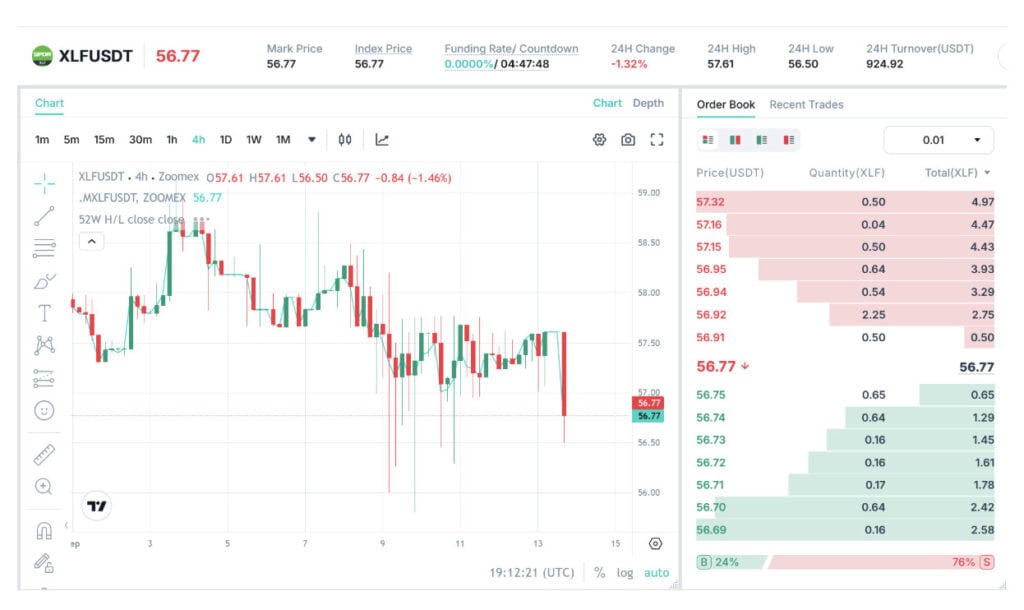Open the chart settings gear
The image size is (1024, 610).
600,140
